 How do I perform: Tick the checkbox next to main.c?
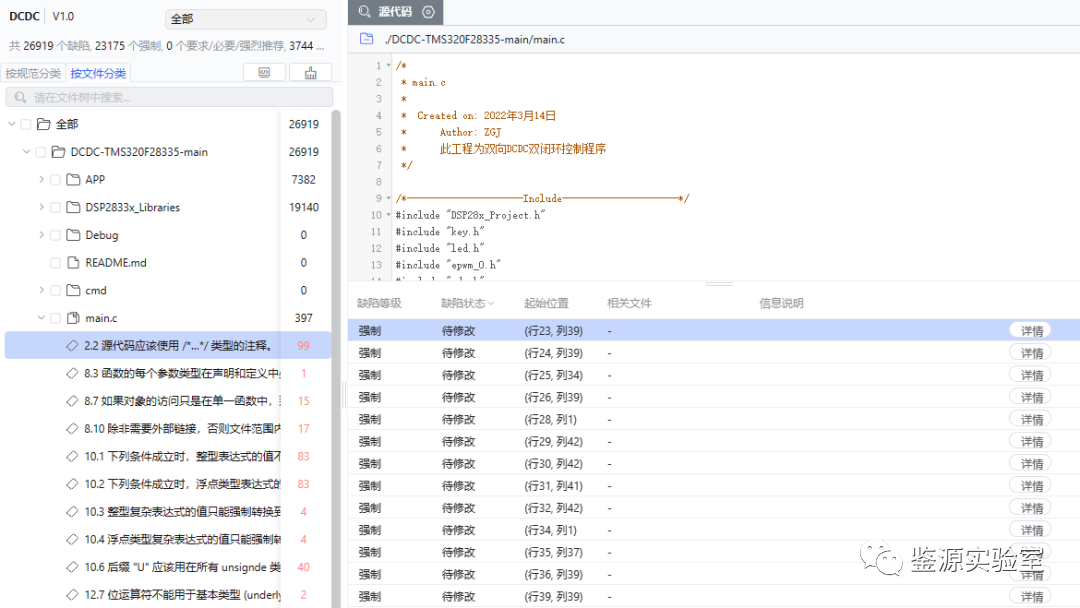(x=55, y=318)
